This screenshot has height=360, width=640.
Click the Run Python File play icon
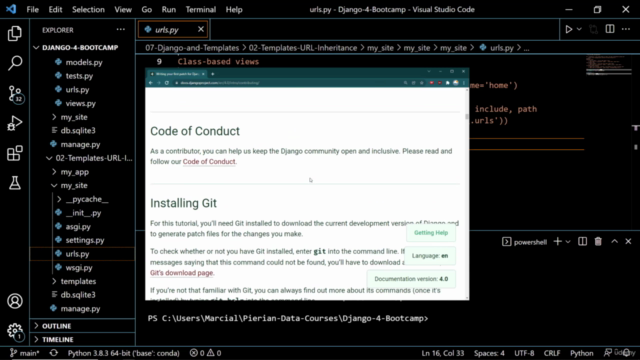(569, 29)
